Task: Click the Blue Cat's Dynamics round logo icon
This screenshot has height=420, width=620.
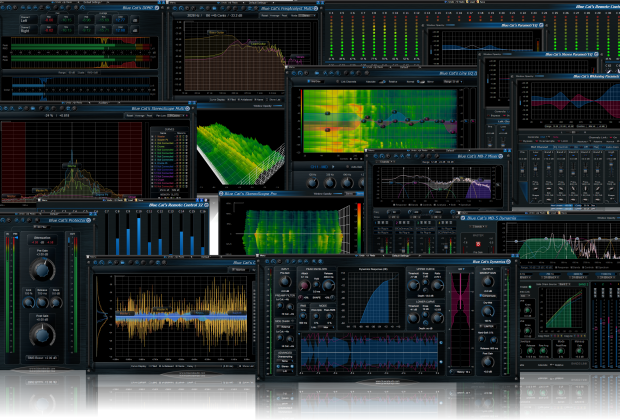Action: pos(508,261)
